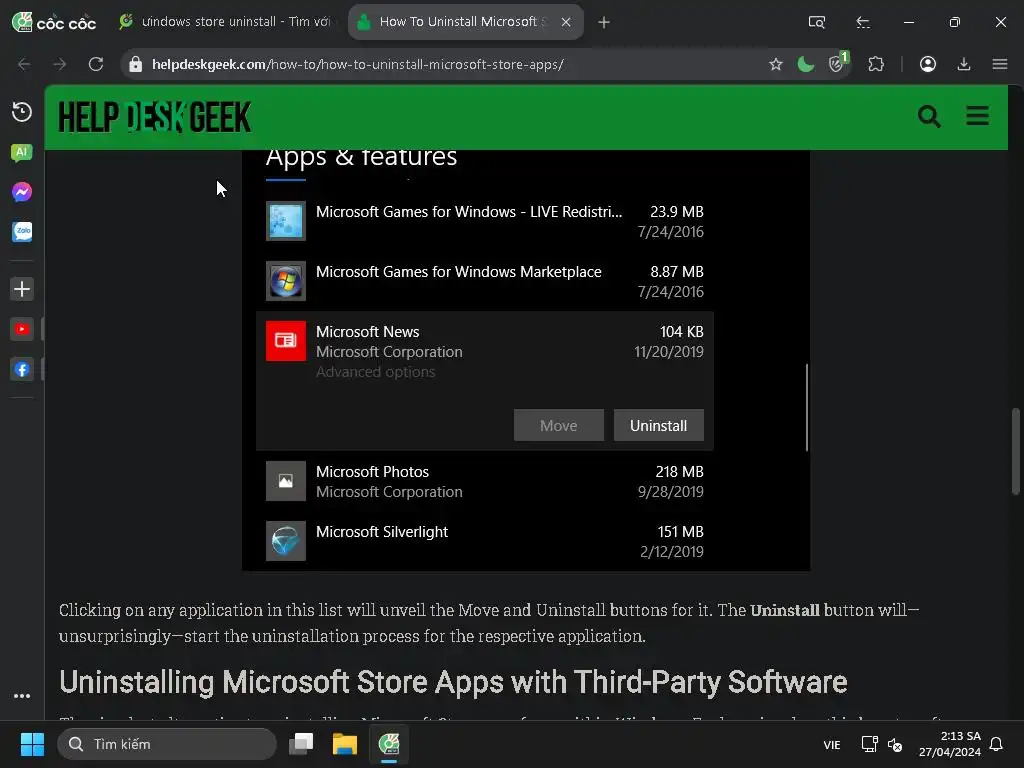Click the heading Uninstalling Microsoft Store Apps
1024x768 pixels.
coord(453,682)
